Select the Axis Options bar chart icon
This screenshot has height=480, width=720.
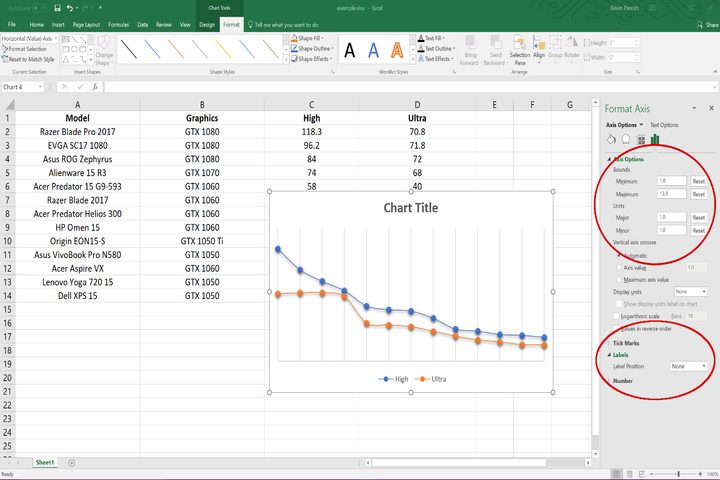(655, 139)
